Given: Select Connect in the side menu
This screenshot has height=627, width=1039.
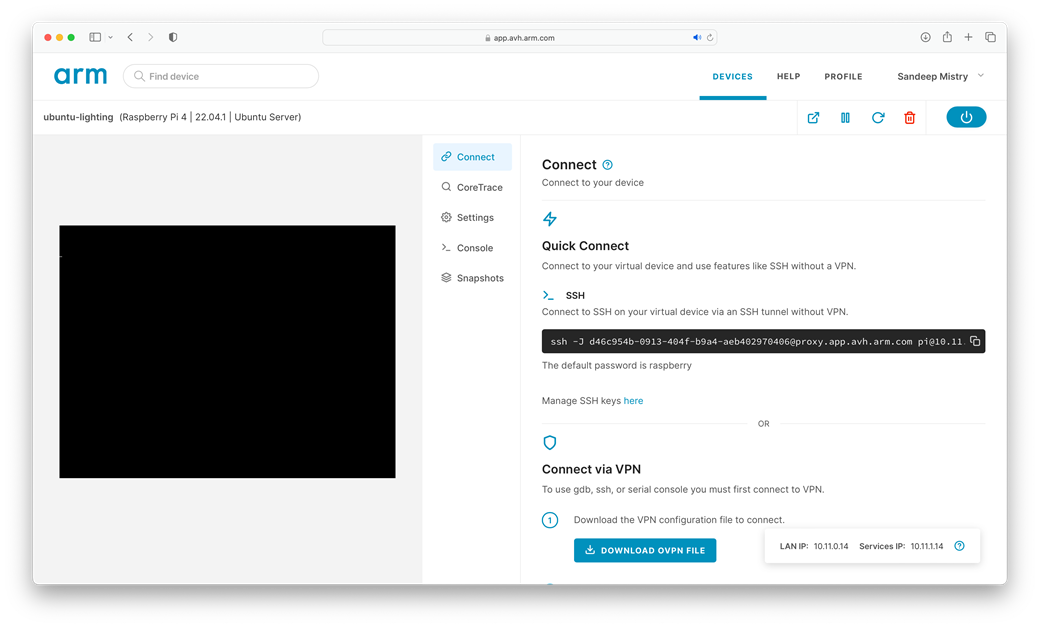Looking at the screenshot, I should (x=472, y=157).
